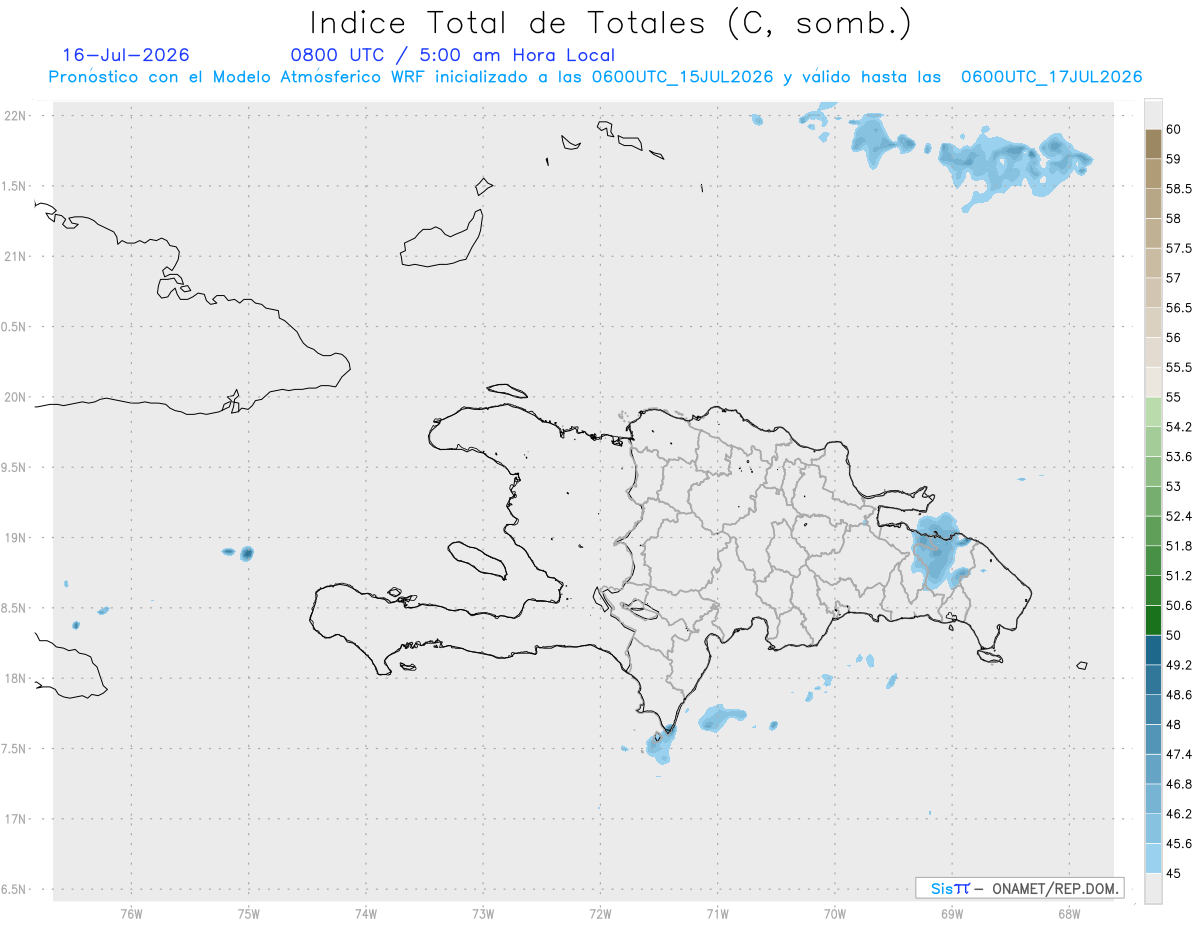
Task: Click the legend value "51.2"
Action: (x=1179, y=576)
